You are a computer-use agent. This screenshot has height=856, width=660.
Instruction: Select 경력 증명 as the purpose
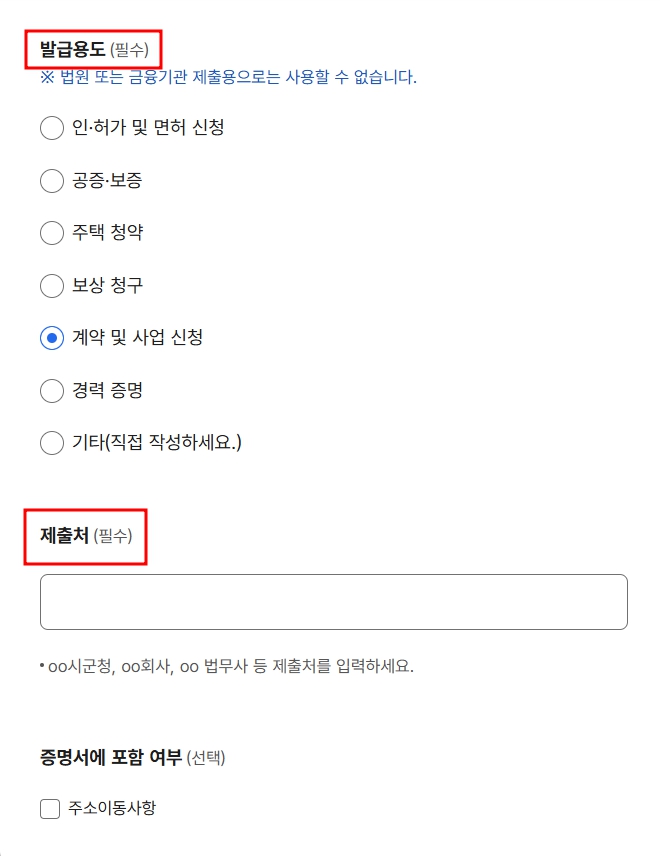[51, 390]
